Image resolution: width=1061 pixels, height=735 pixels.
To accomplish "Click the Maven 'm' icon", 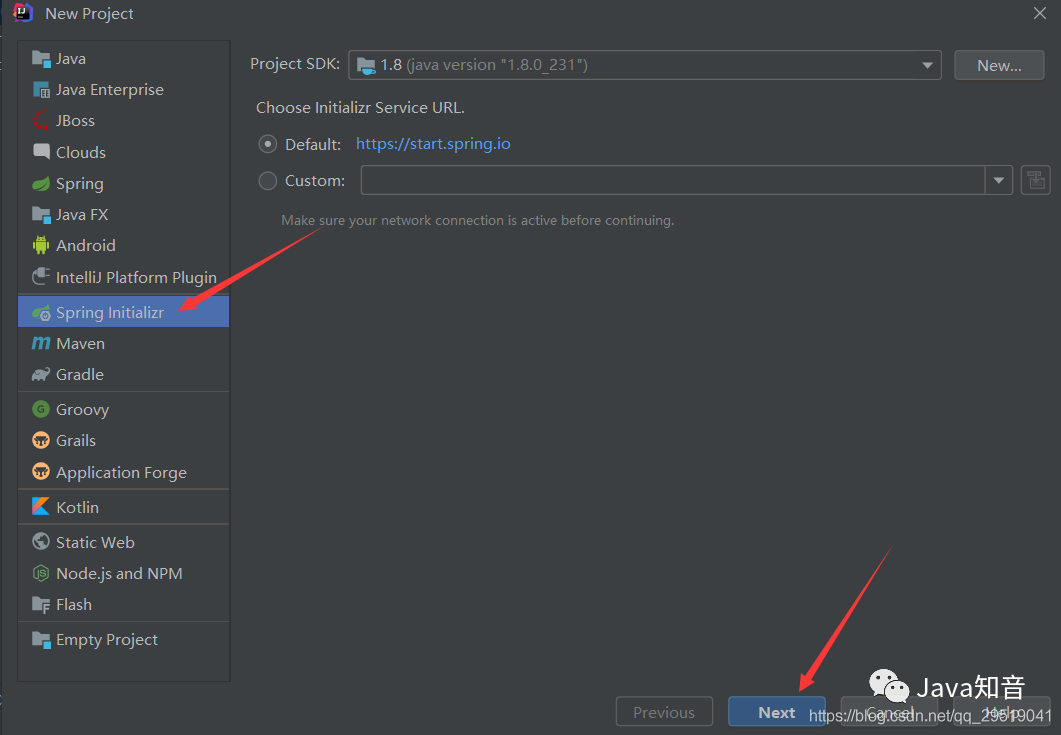I will click(41, 344).
